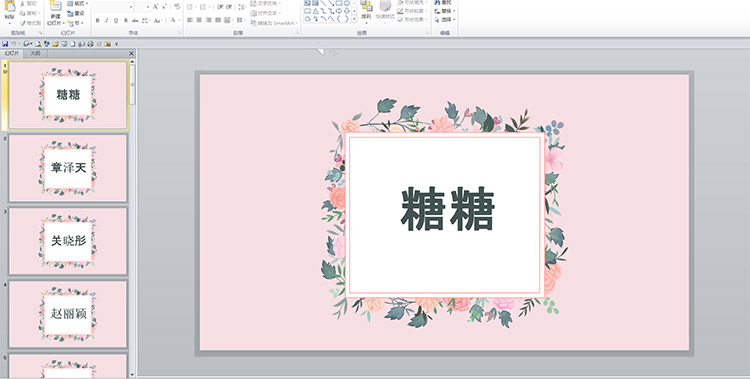This screenshot has height=379, width=750.
Task: Align text right
Action: [x=209, y=20]
